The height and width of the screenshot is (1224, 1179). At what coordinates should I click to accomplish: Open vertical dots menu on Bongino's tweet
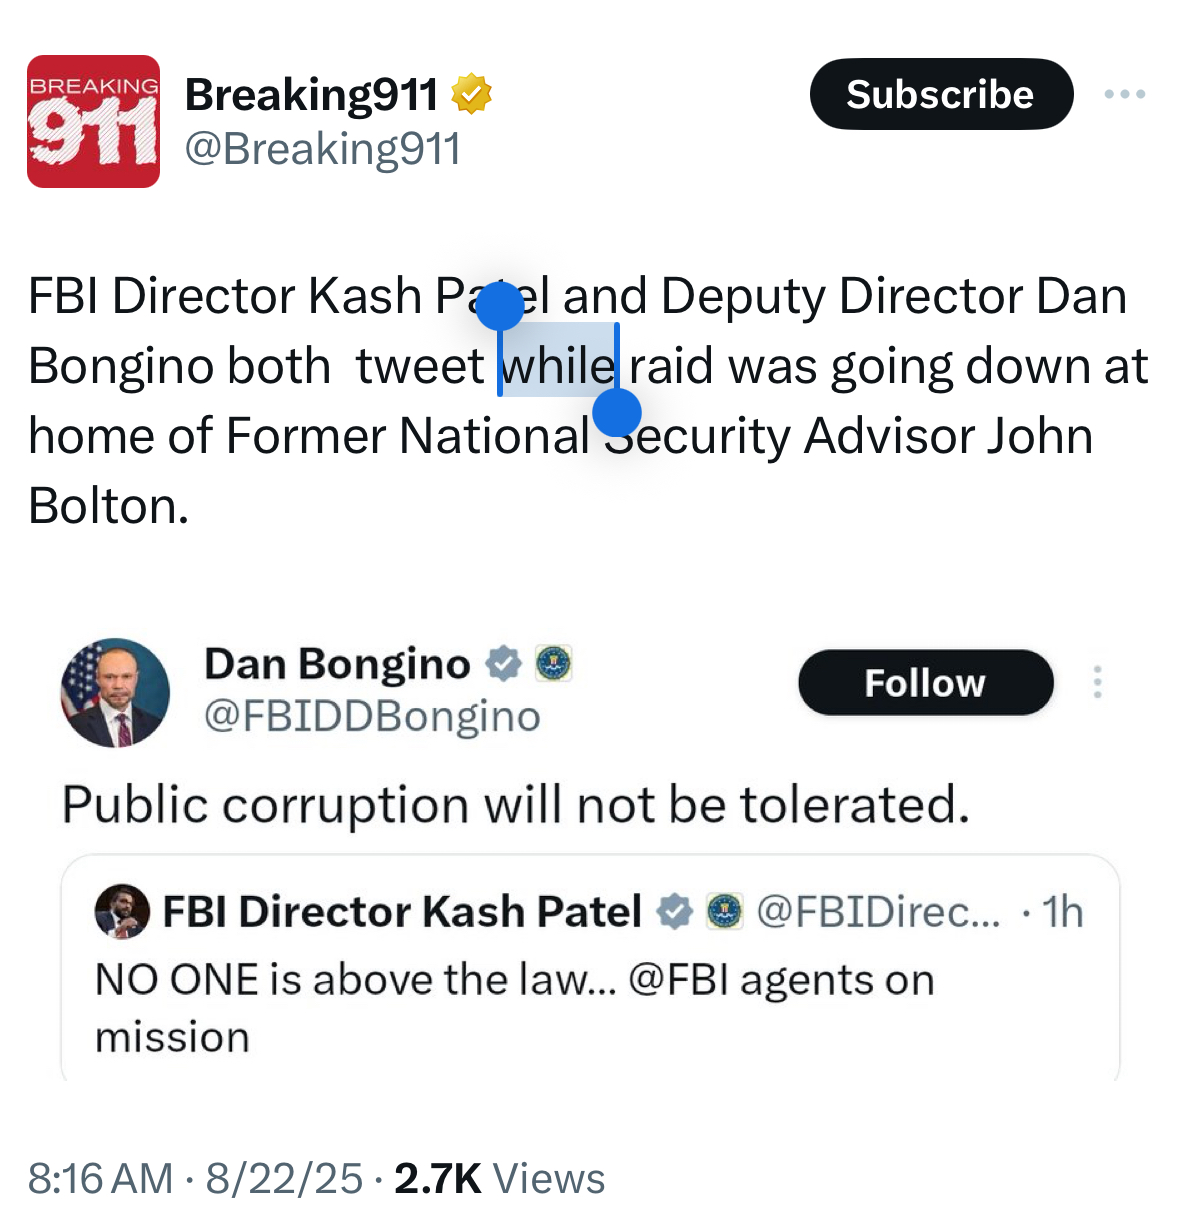pyautogui.click(x=1098, y=682)
